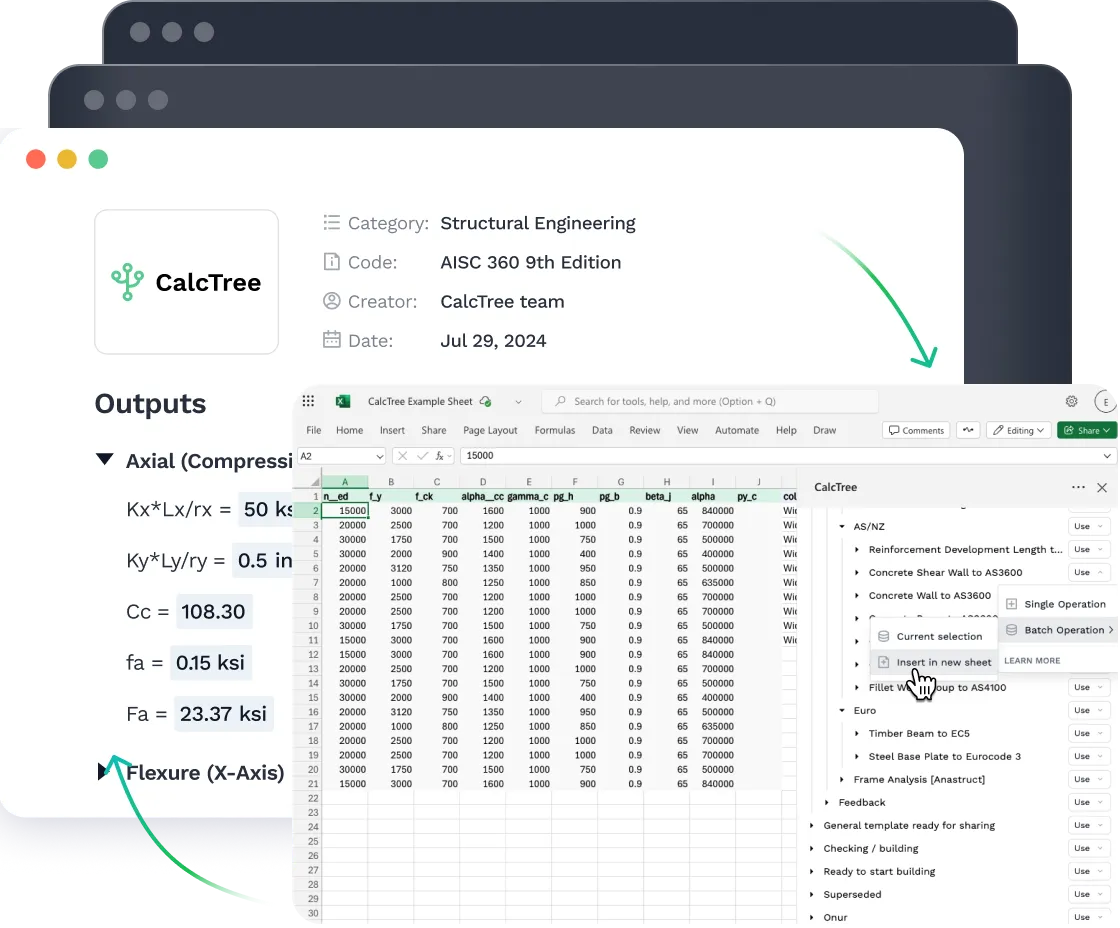1120x928 pixels.
Task: Click the cloud saved status icon
Action: coord(486,401)
